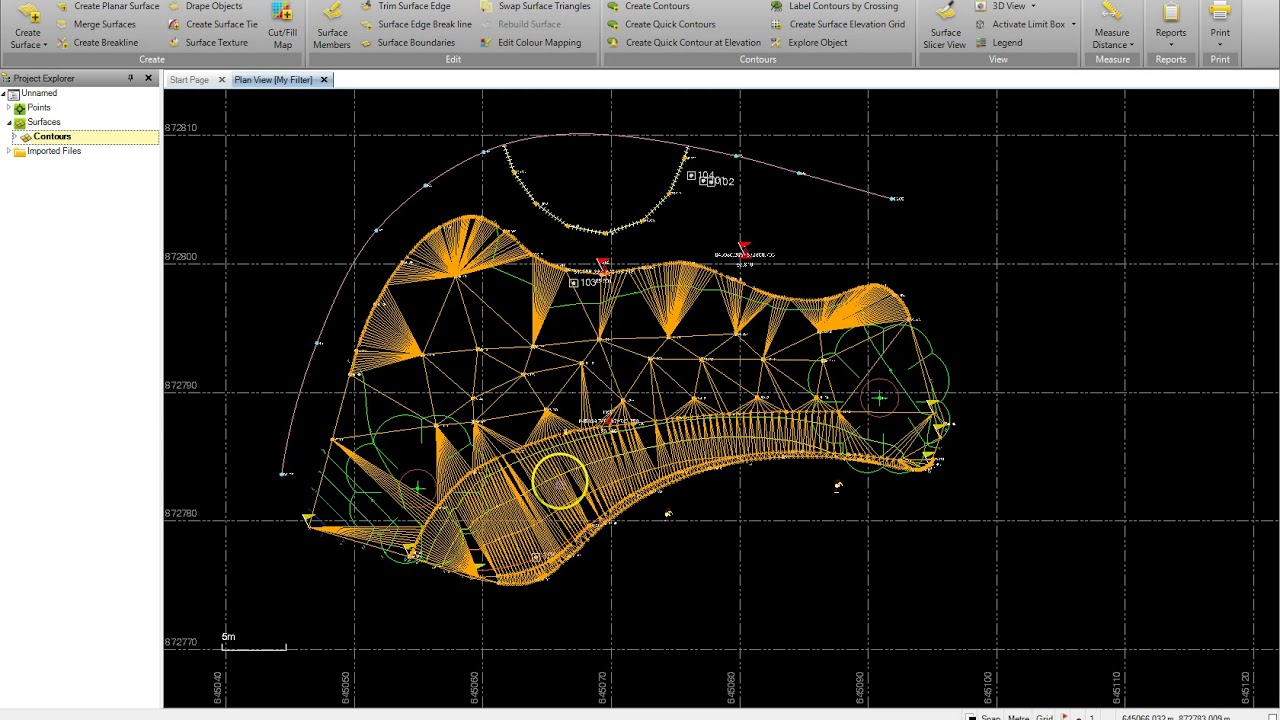Viewport: 1280px width, 720px height.
Task: Close the Plan View tab
Action: tap(324, 80)
